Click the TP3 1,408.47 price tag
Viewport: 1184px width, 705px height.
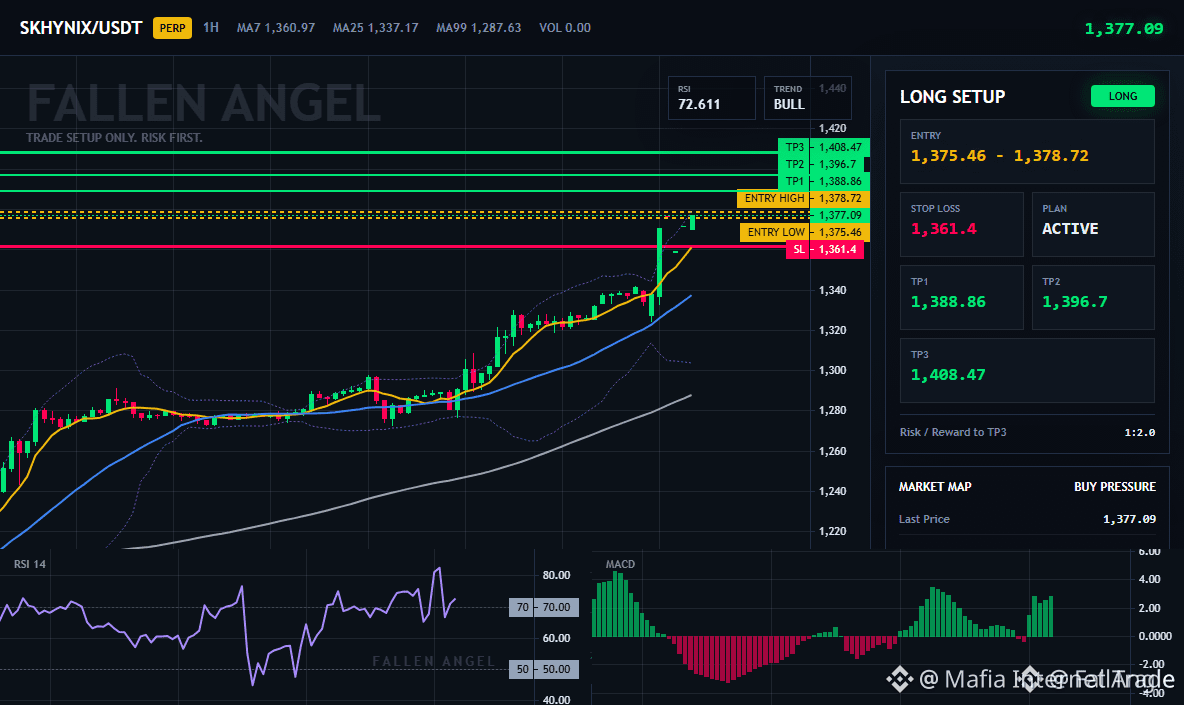click(x=824, y=147)
